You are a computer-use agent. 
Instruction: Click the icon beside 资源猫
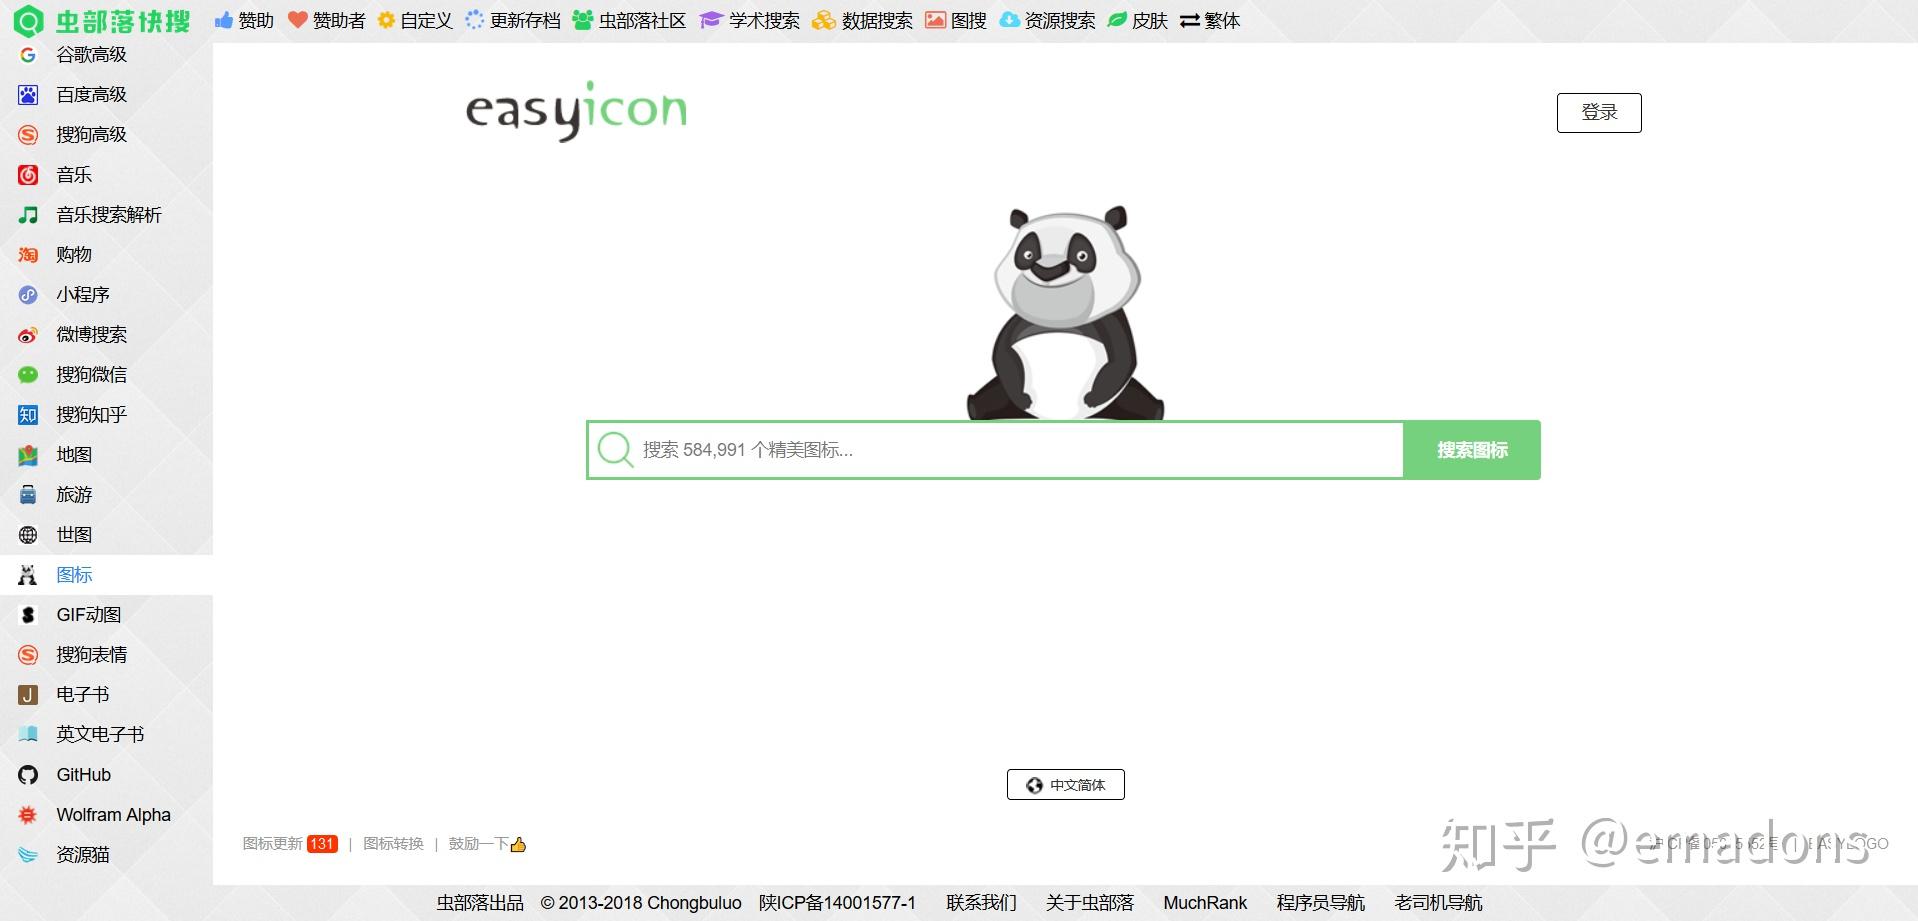pyautogui.click(x=28, y=855)
